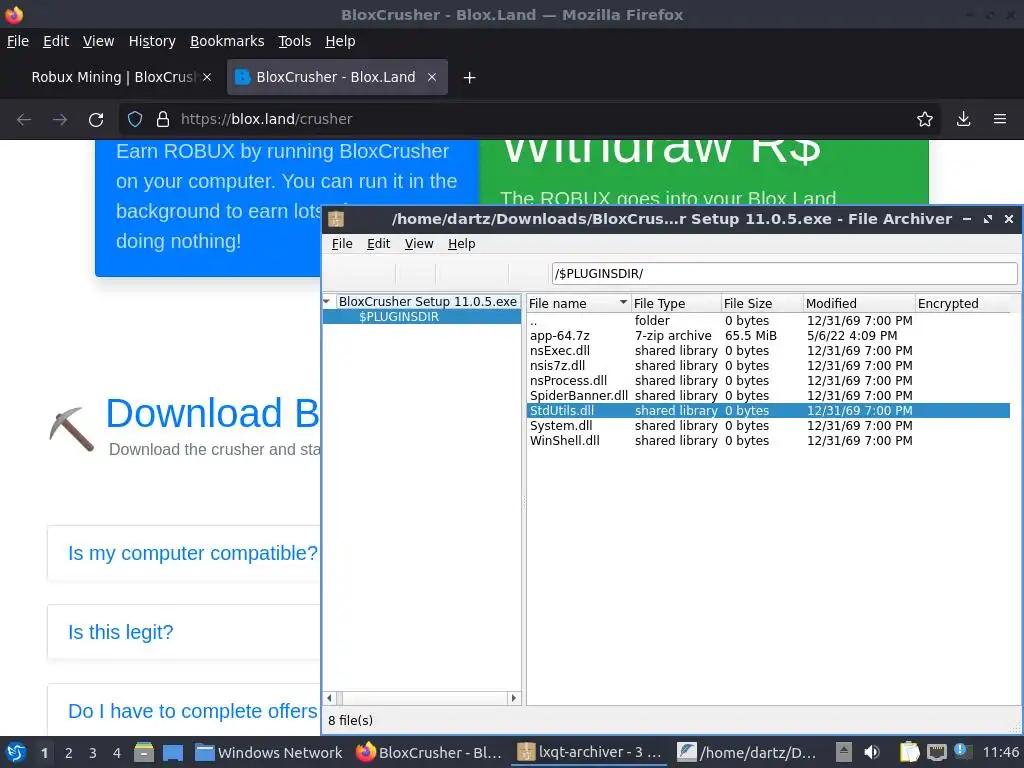This screenshot has height=768, width=1024.
Task: Bookmark this page with the star
Action: click(x=924, y=119)
